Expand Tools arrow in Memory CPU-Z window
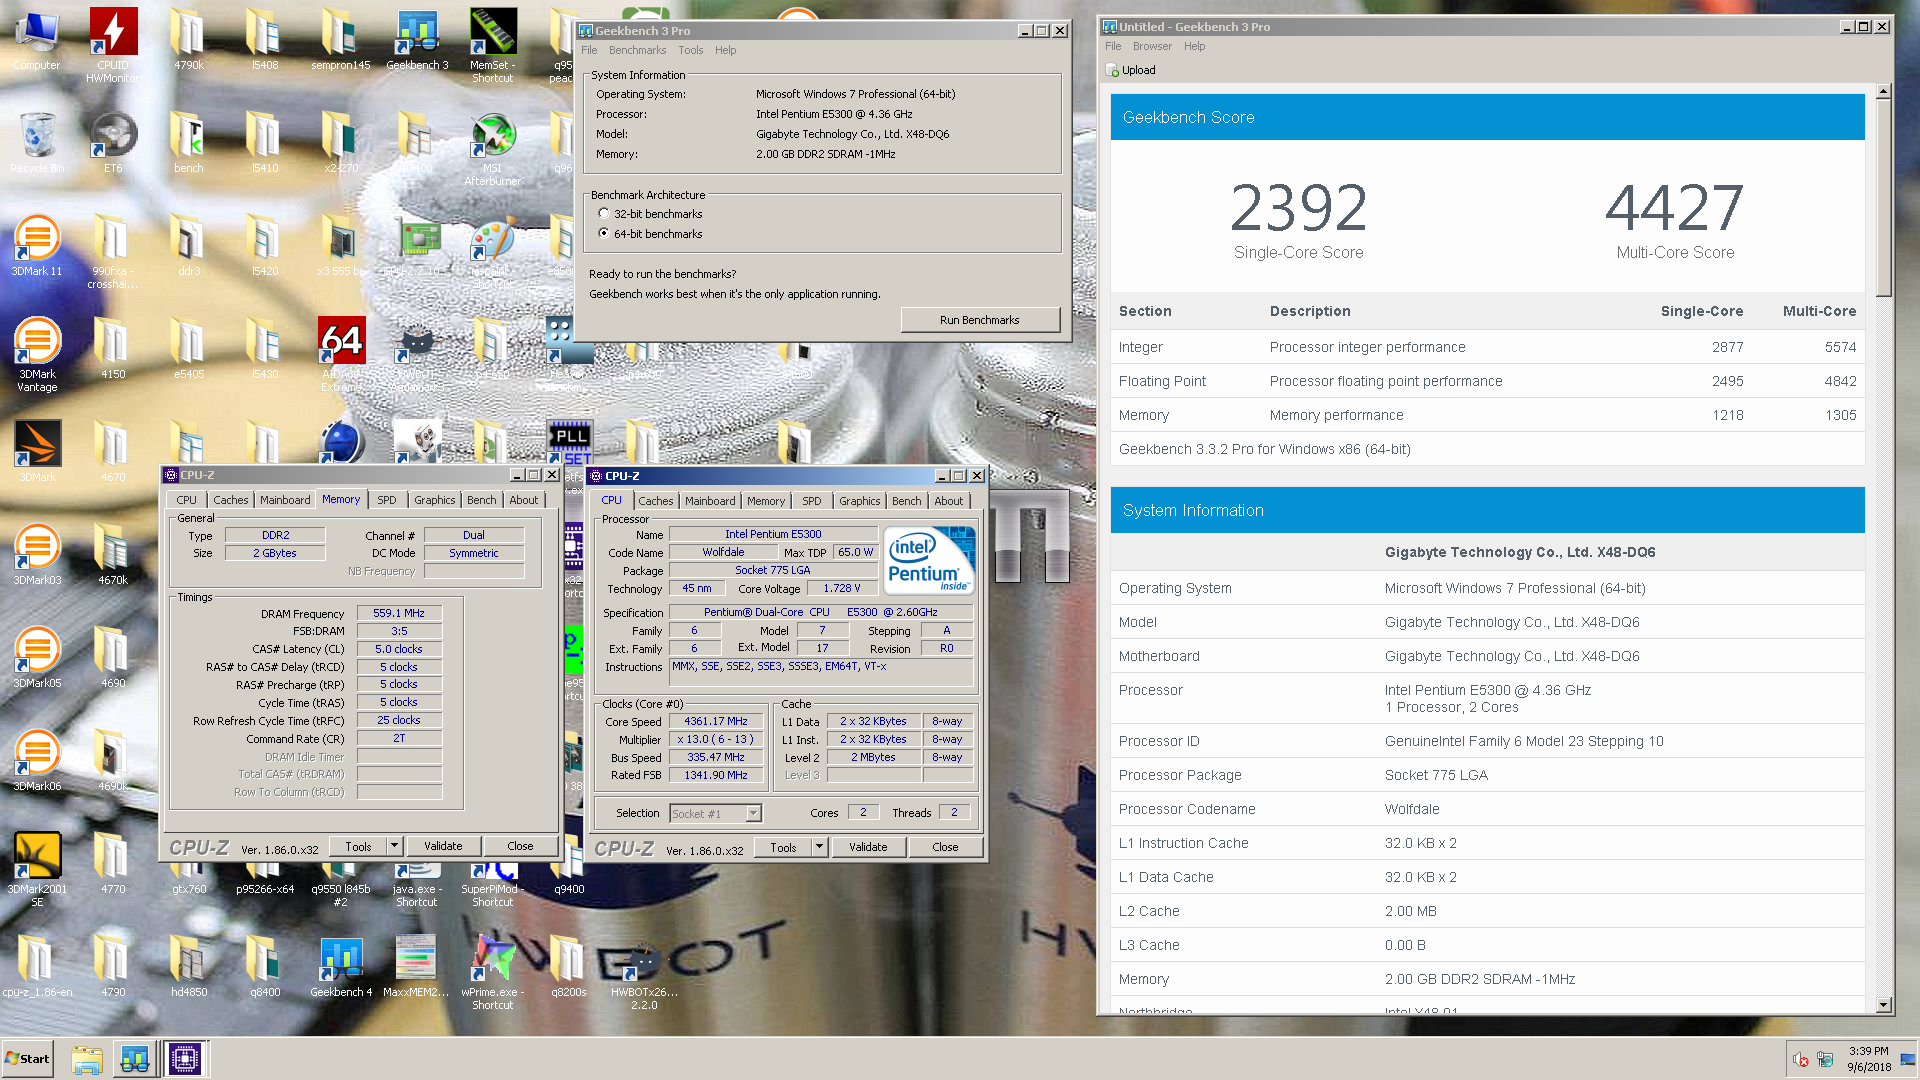 pyautogui.click(x=394, y=846)
